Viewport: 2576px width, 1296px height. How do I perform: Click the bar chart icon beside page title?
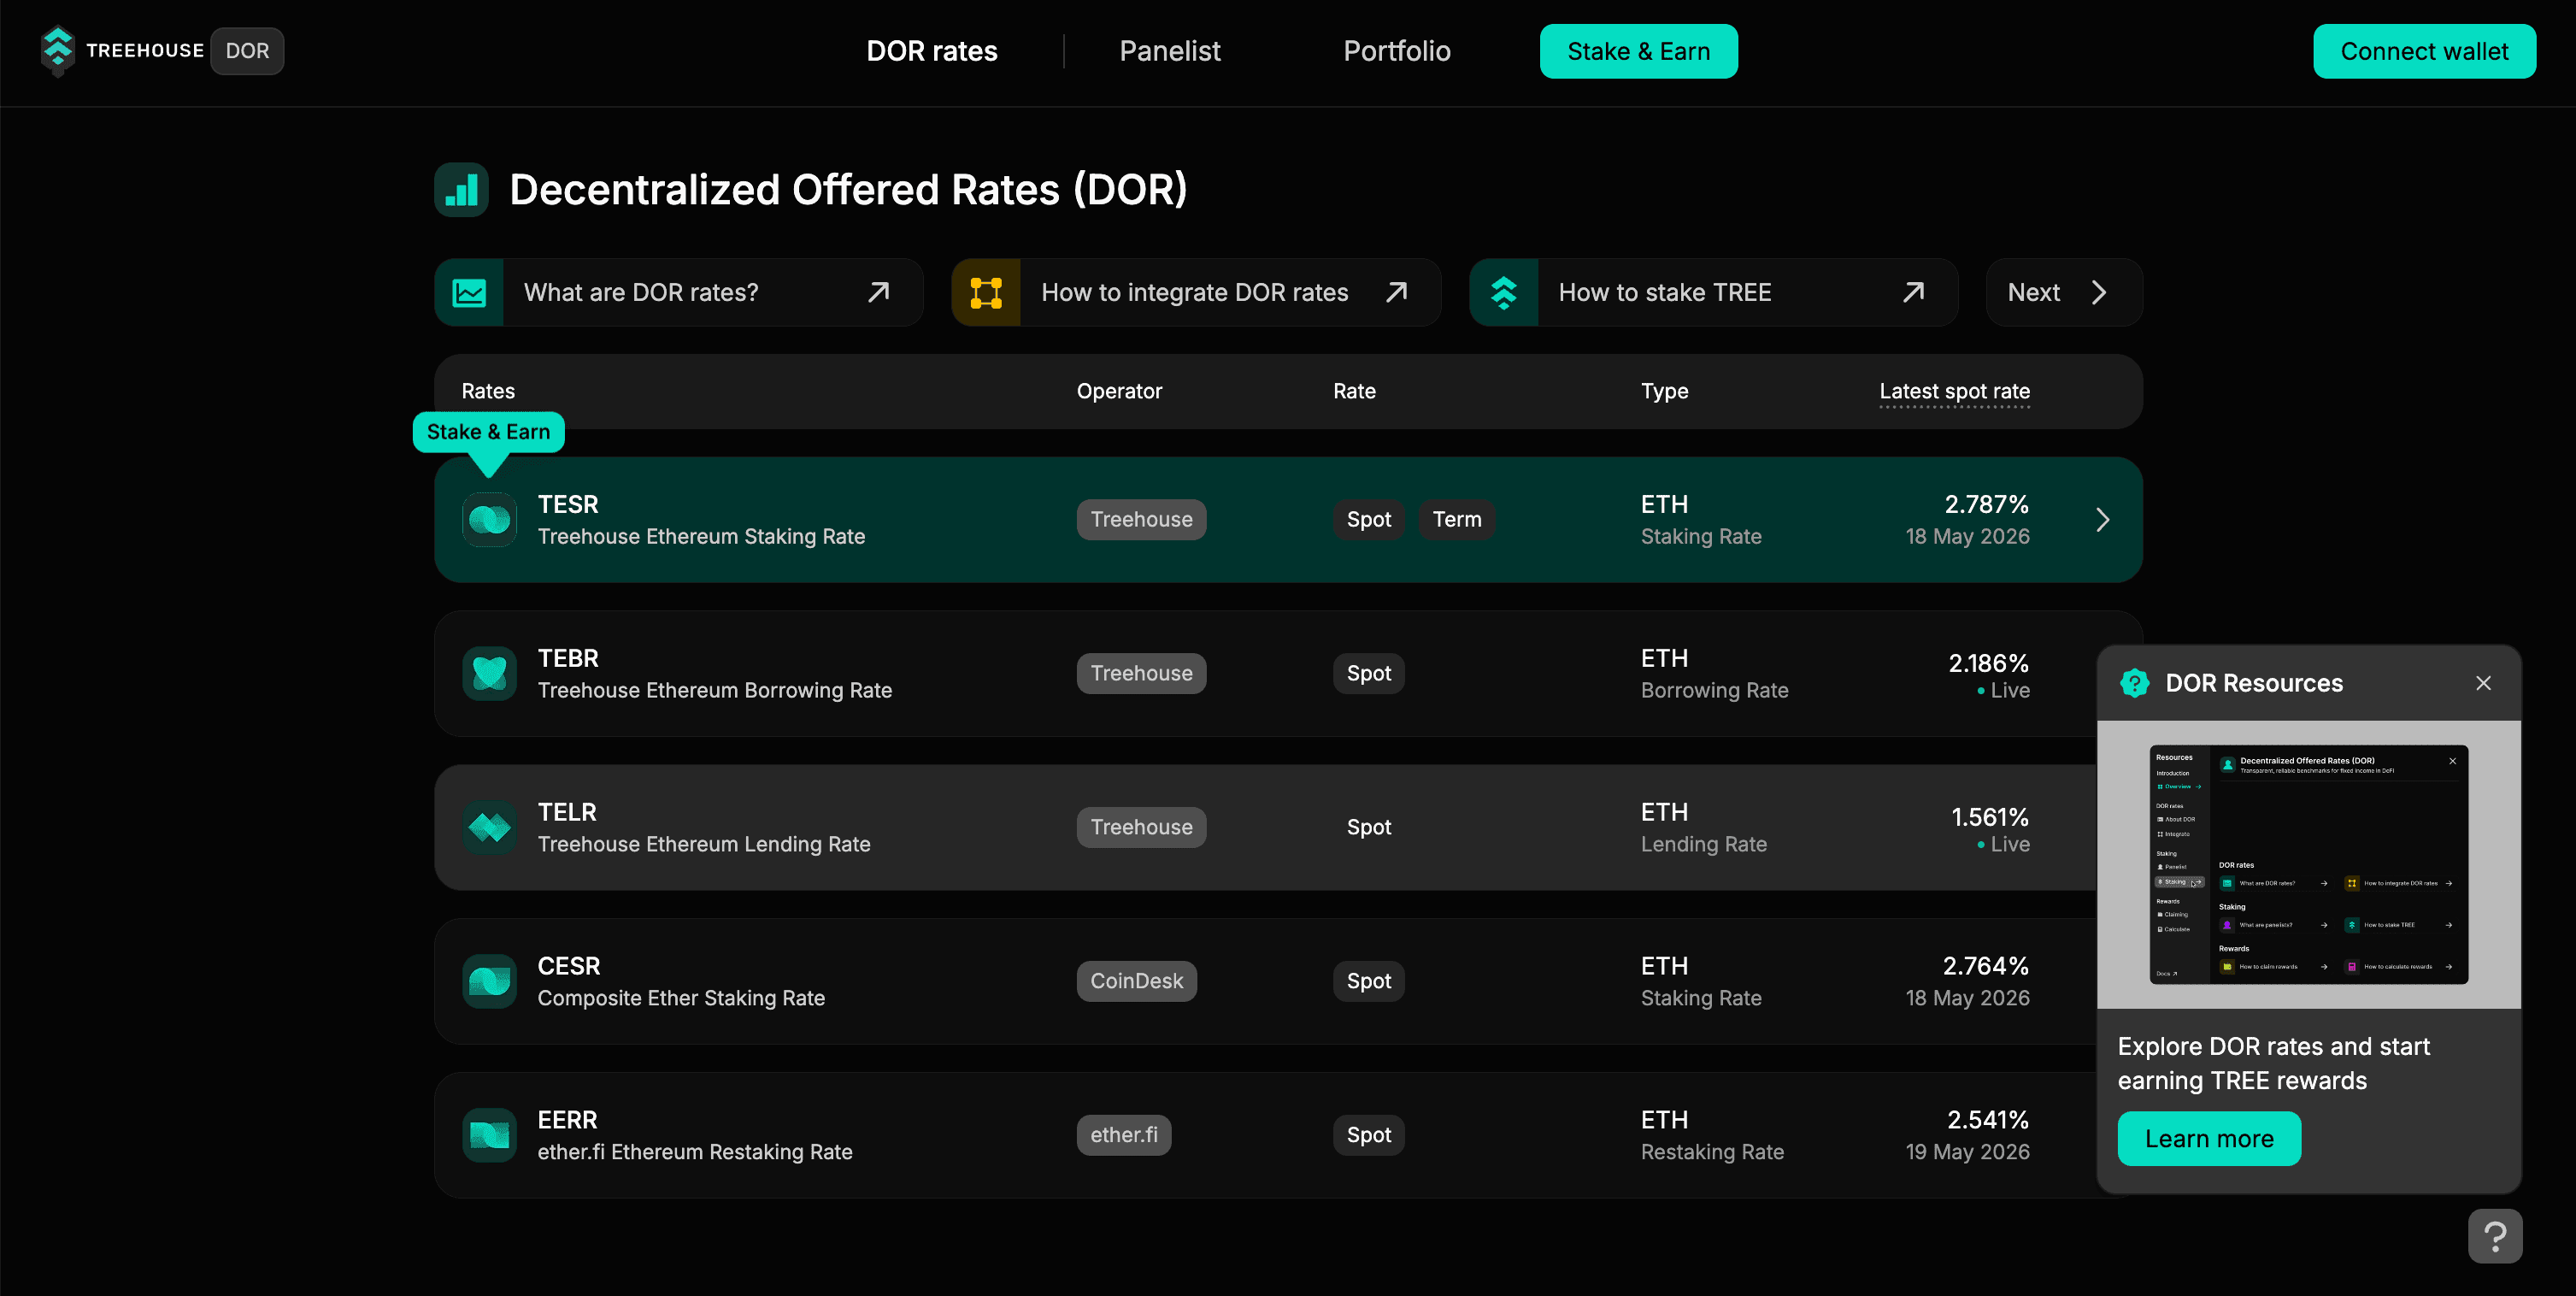click(461, 190)
